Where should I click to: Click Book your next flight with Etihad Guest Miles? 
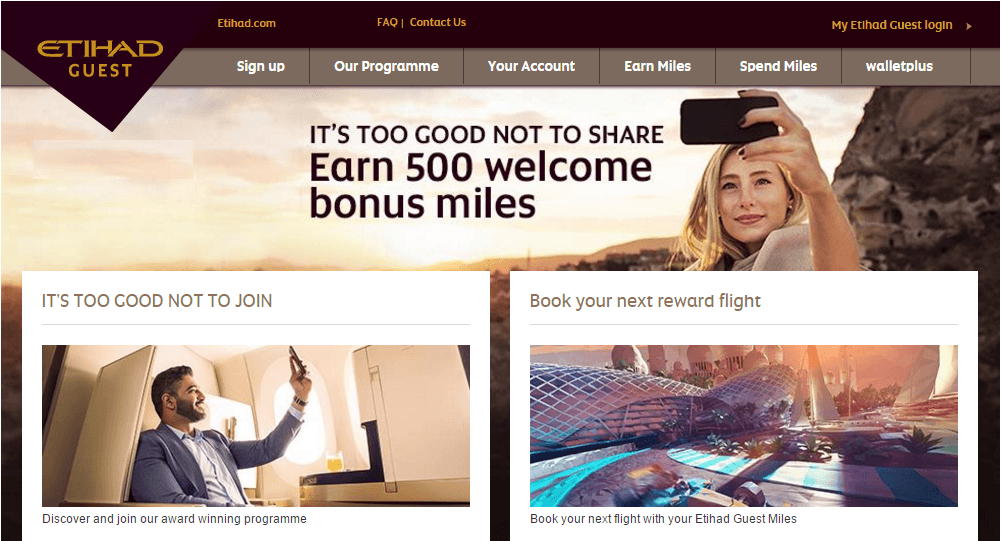663,519
